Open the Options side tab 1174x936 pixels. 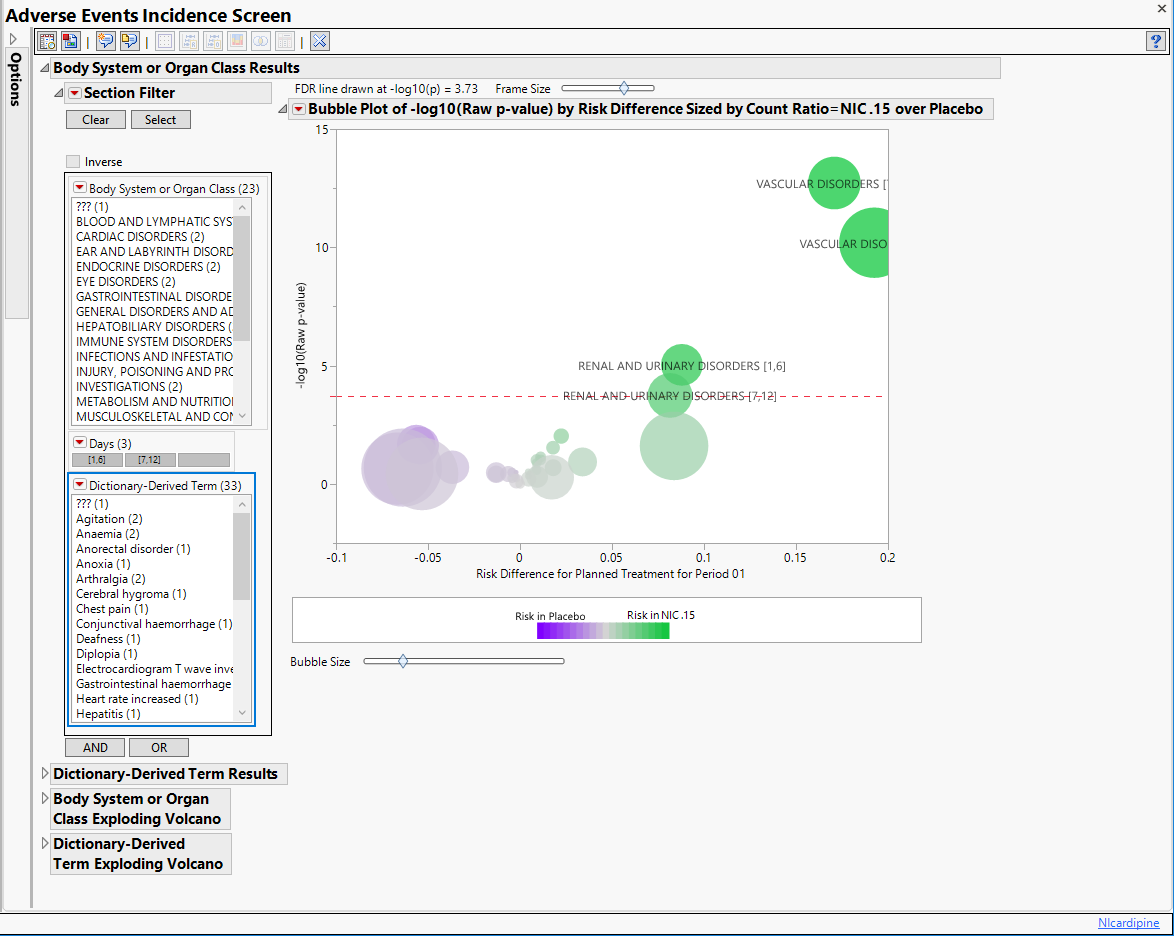16,80
